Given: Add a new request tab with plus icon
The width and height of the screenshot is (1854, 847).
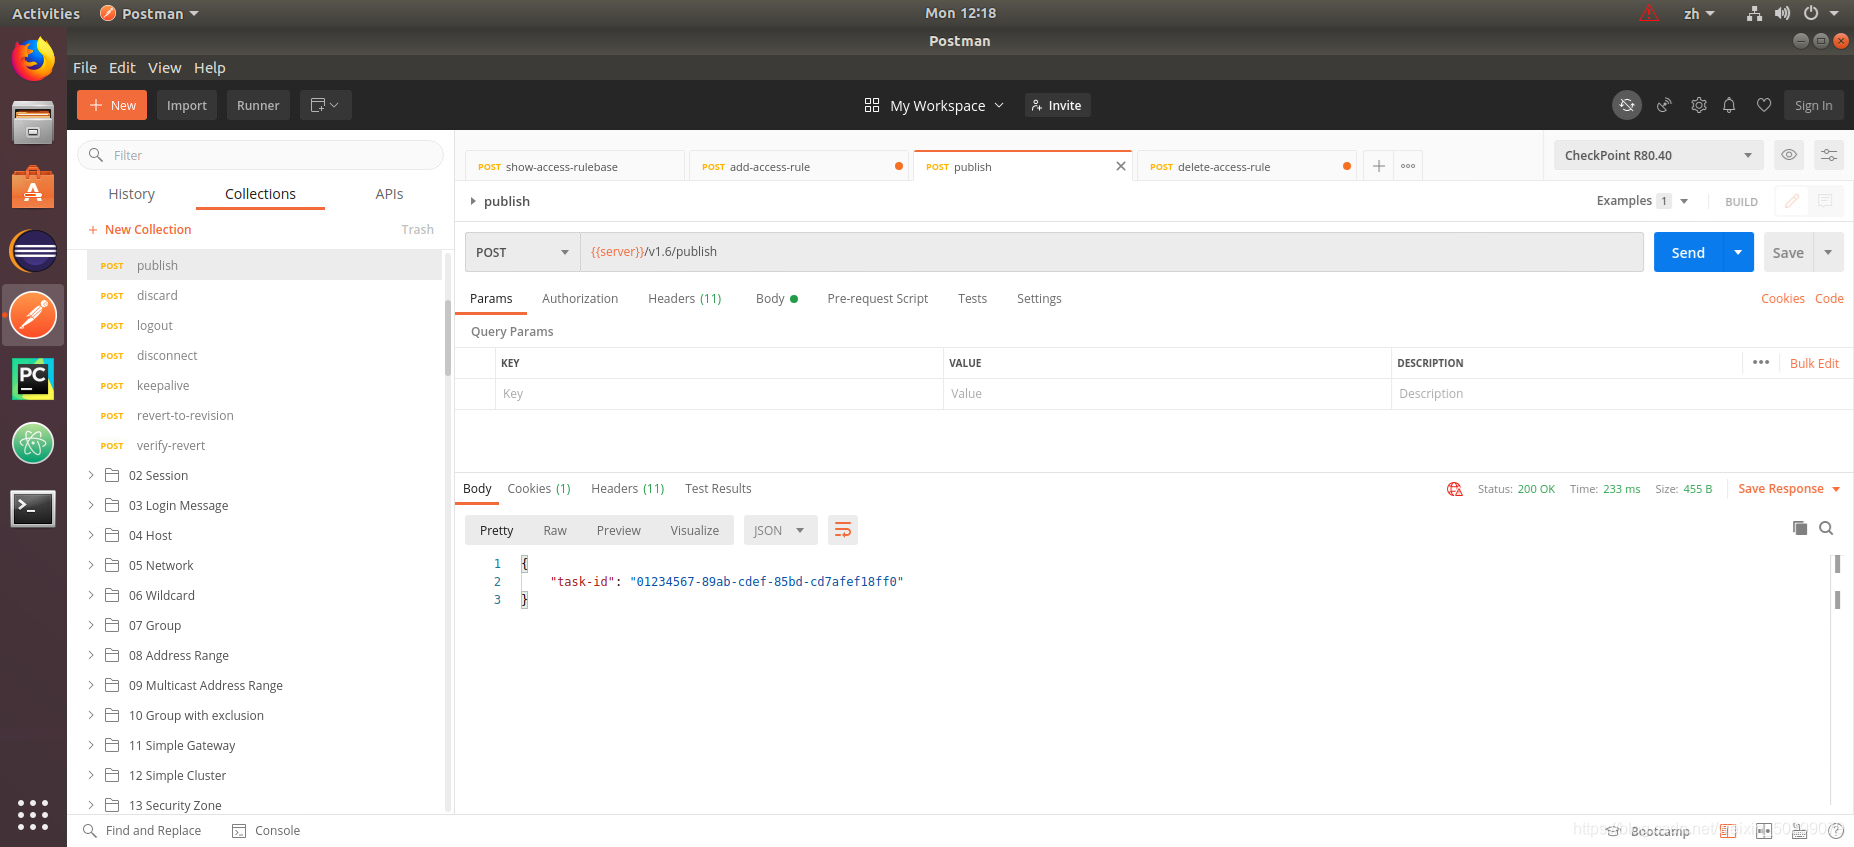Looking at the screenshot, I should [x=1378, y=166].
